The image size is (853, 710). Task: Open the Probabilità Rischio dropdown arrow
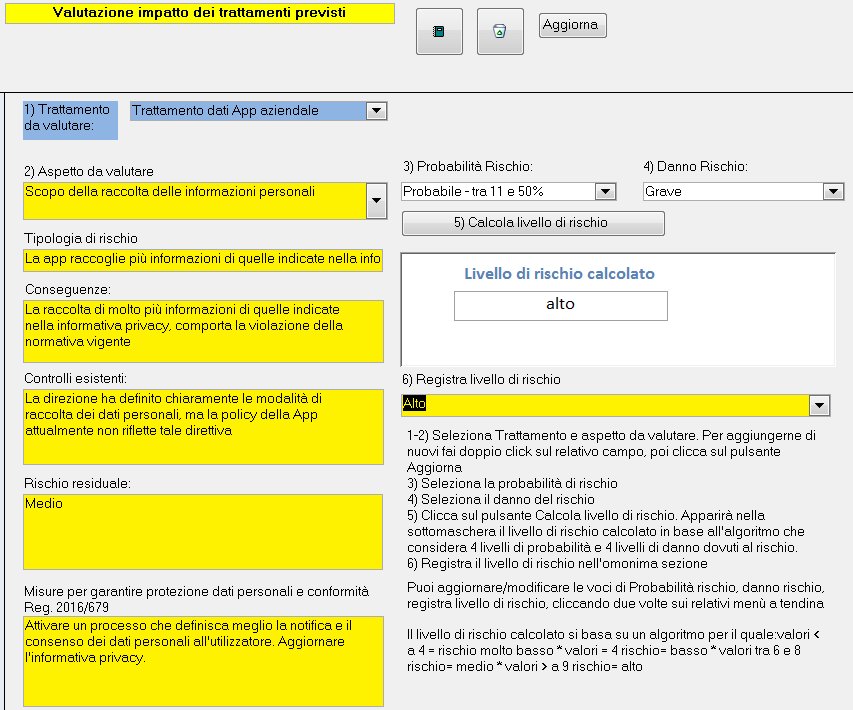[605, 191]
